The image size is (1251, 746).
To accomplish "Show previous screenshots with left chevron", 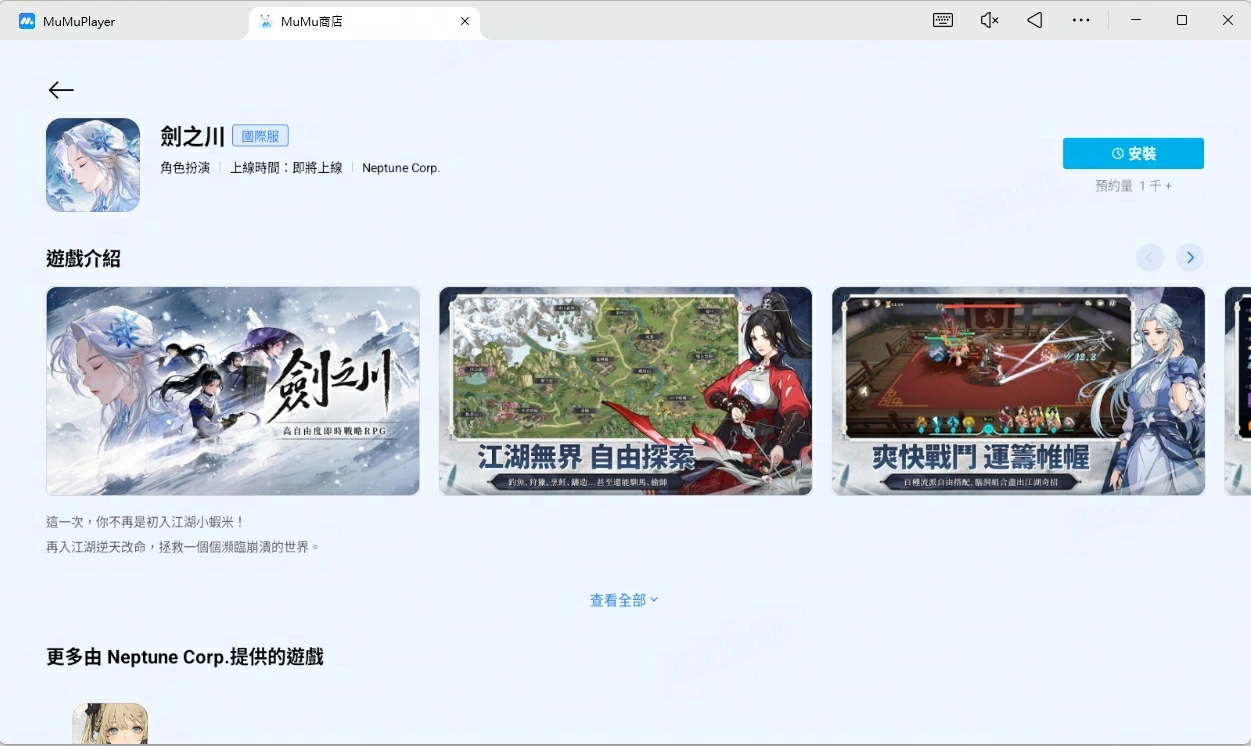I will (1150, 258).
